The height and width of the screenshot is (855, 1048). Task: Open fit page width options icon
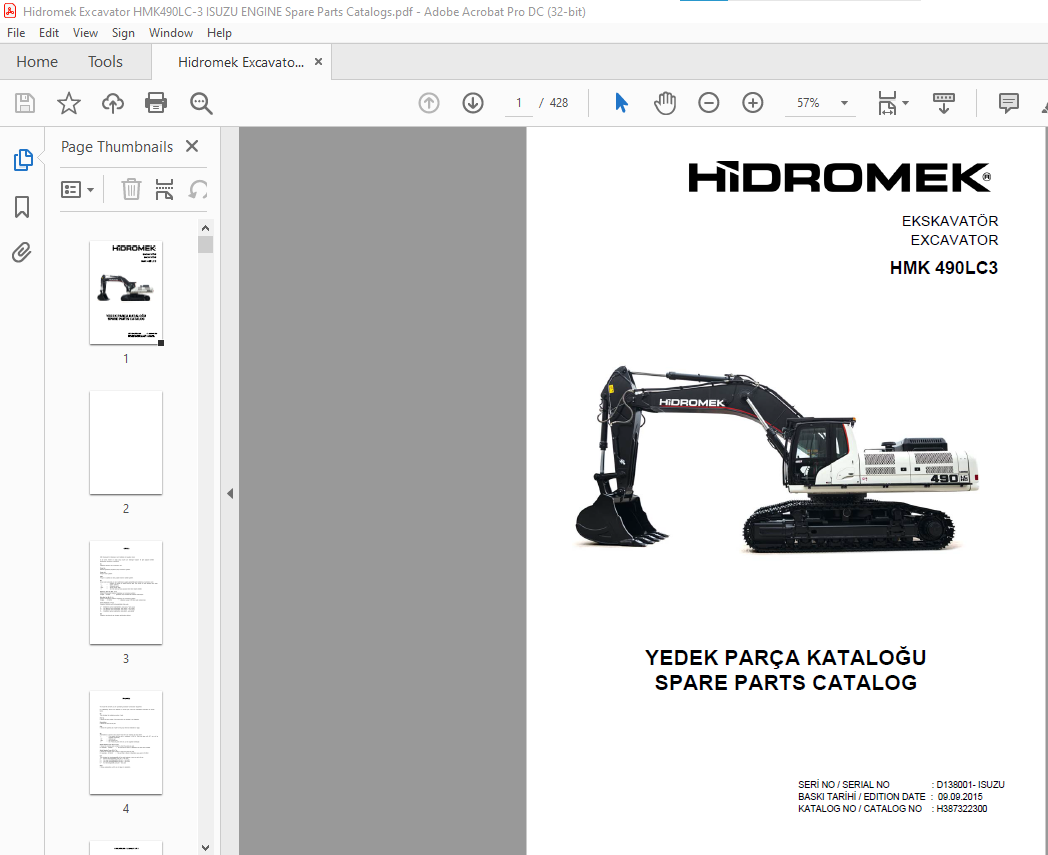click(x=887, y=103)
